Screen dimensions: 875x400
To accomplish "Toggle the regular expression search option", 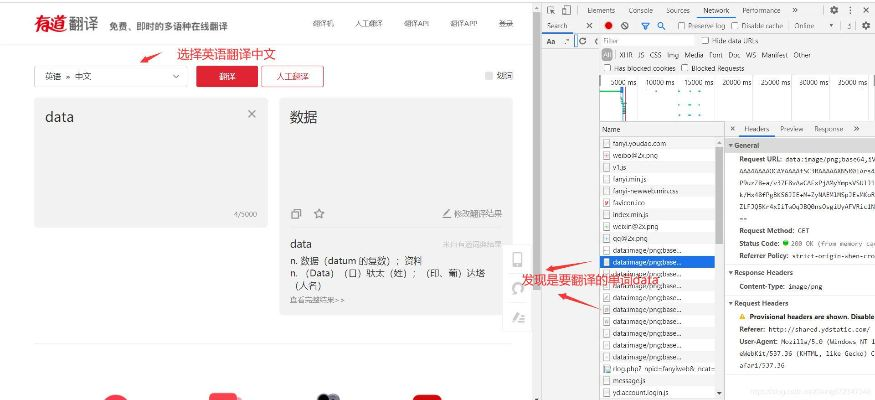I will [568, 41].
